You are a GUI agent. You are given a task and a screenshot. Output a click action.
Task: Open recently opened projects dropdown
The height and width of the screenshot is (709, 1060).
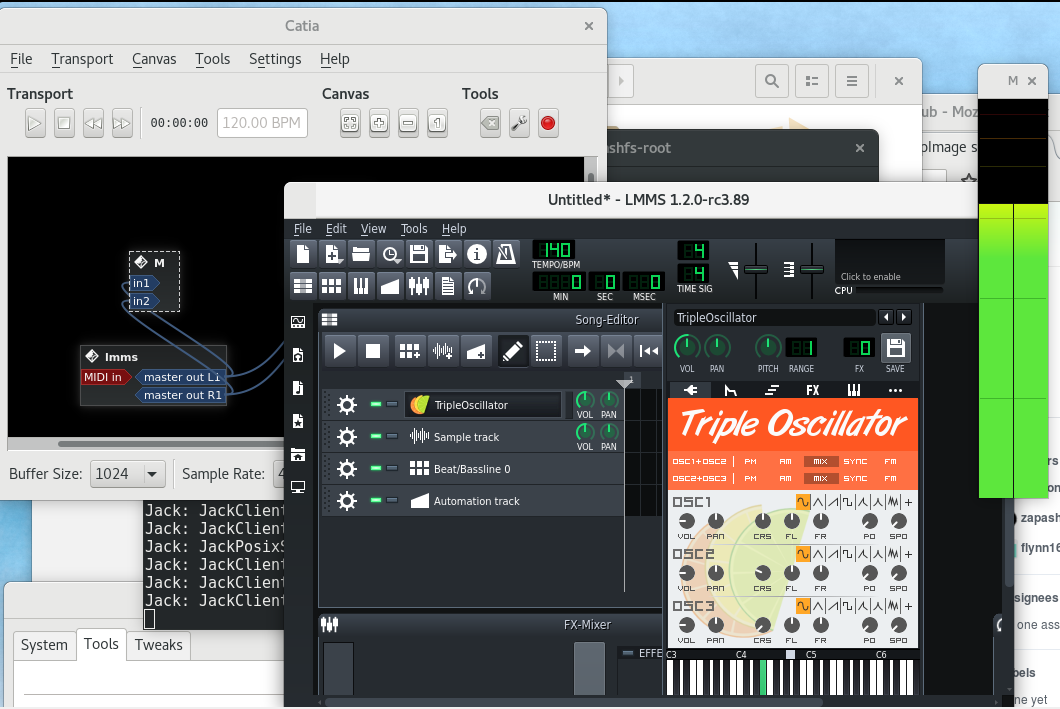(390, 254)
